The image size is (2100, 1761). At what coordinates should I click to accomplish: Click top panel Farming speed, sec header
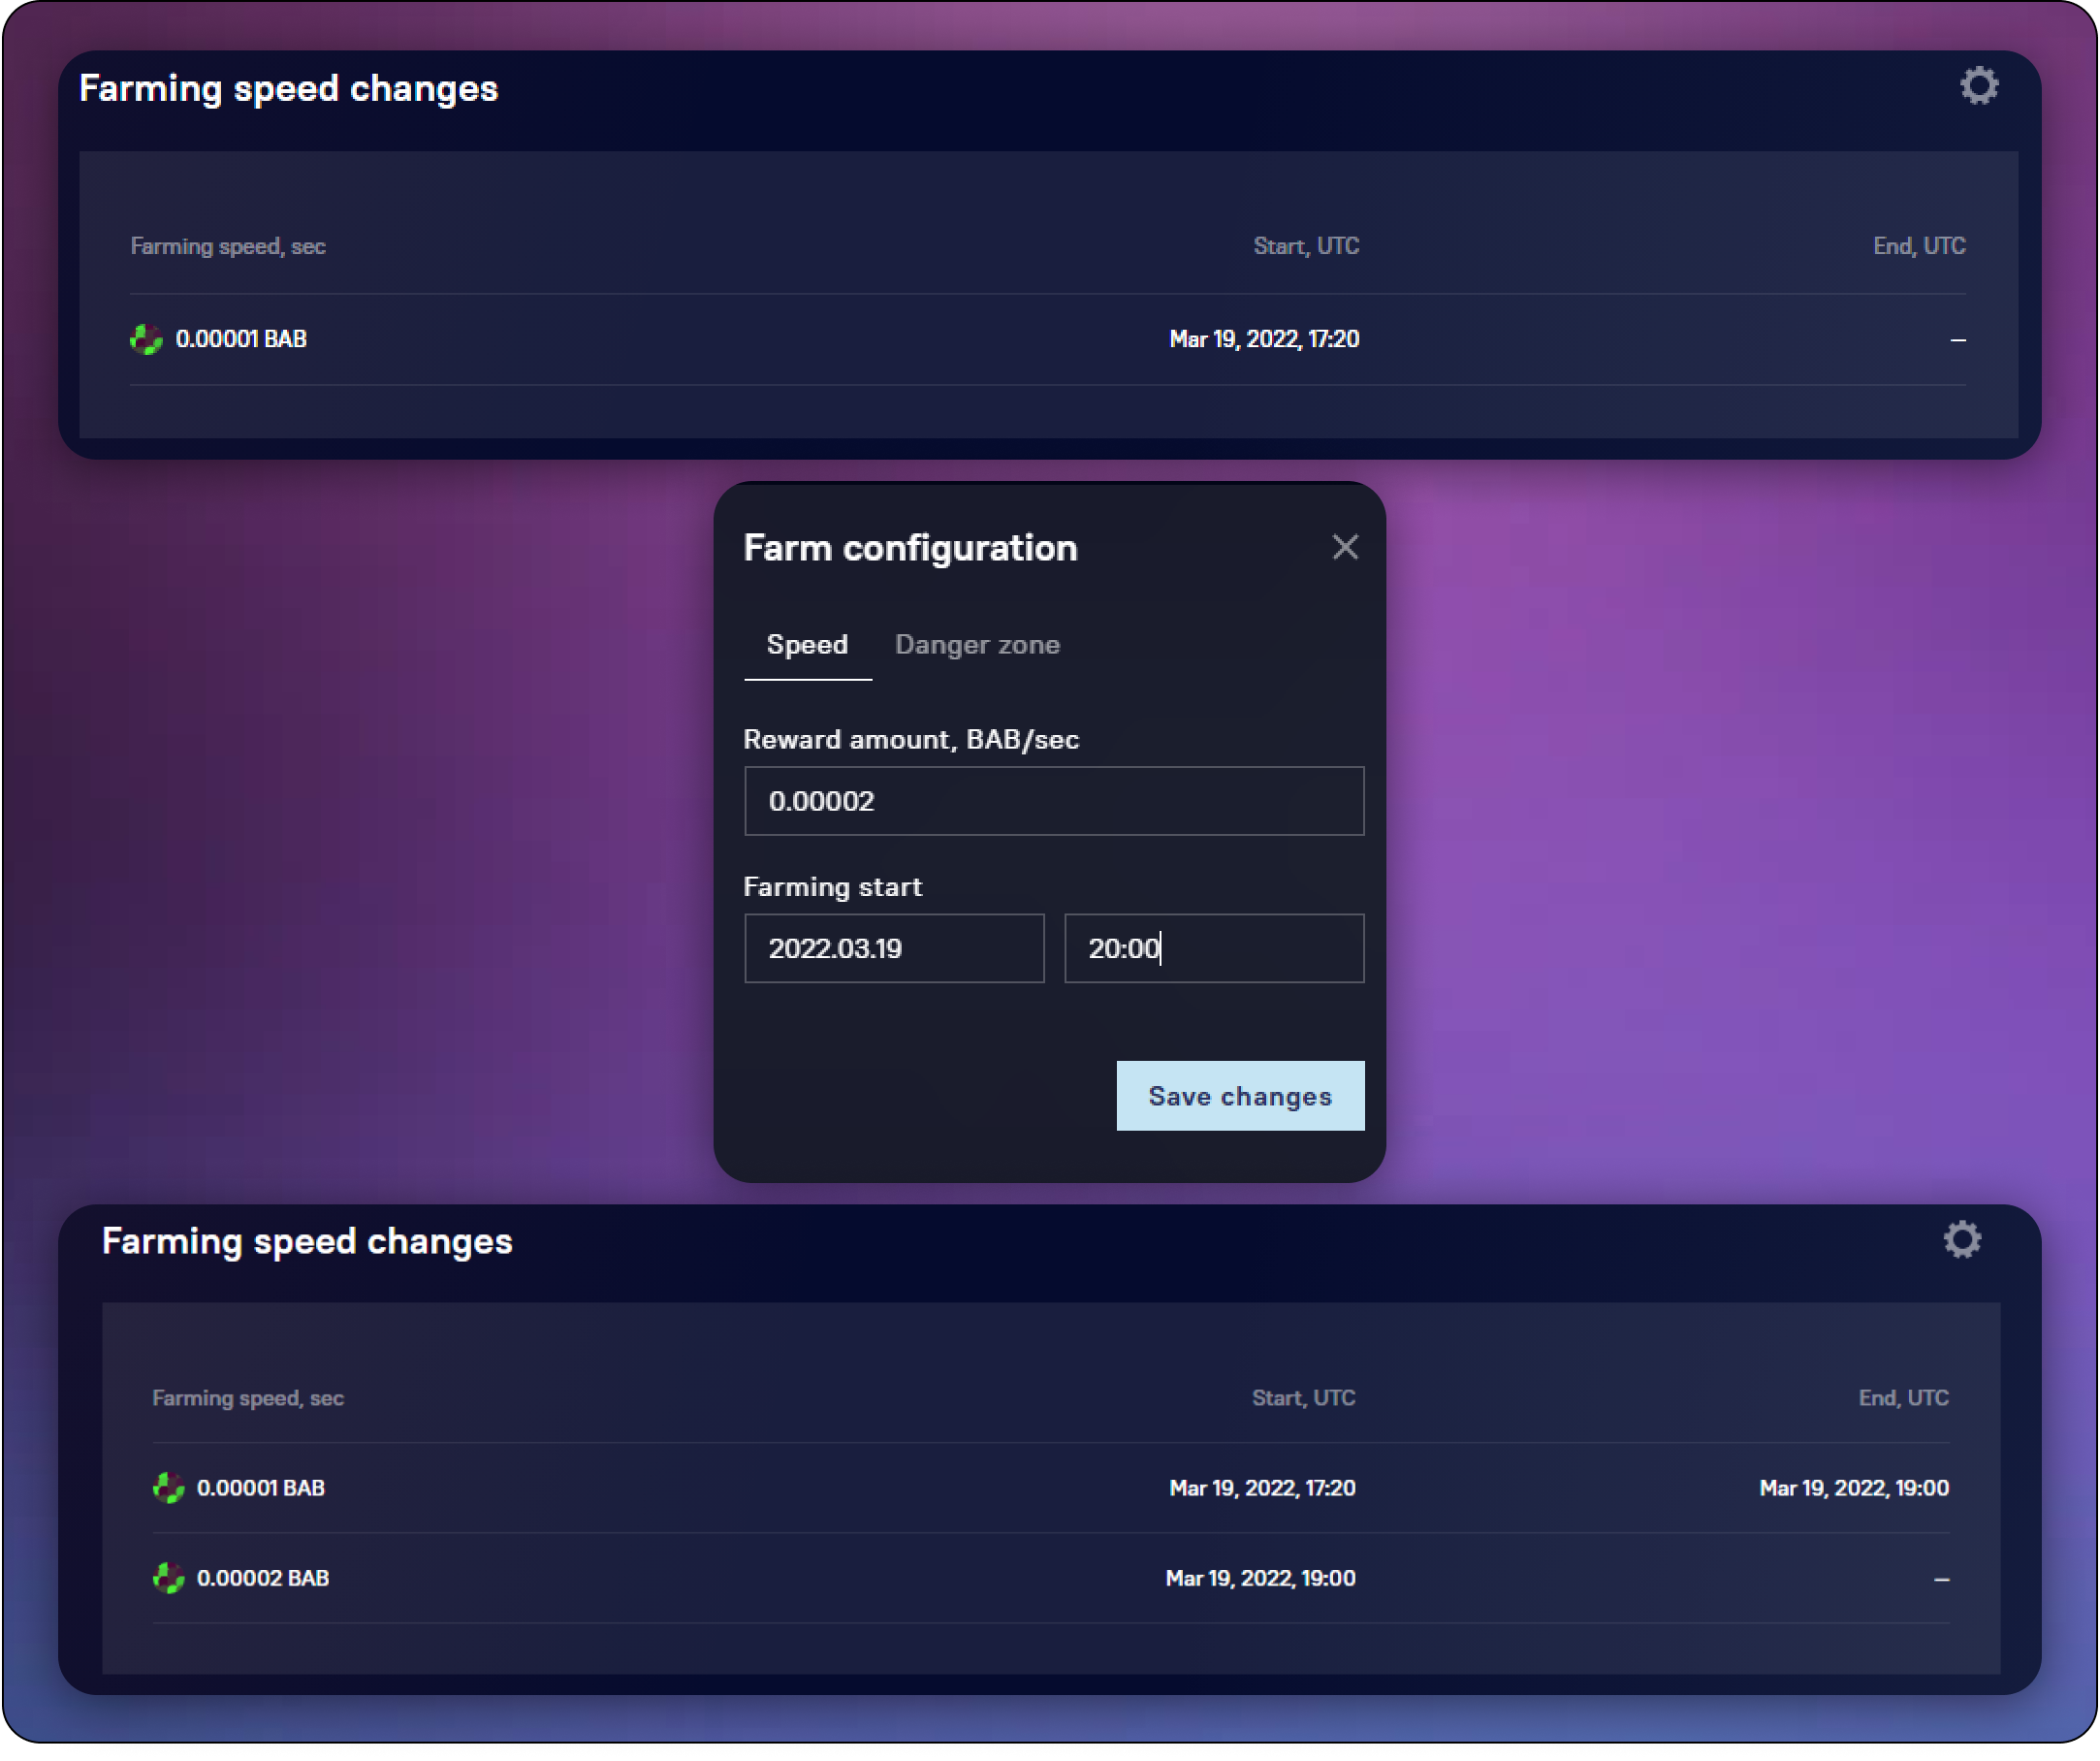point(228,247)
